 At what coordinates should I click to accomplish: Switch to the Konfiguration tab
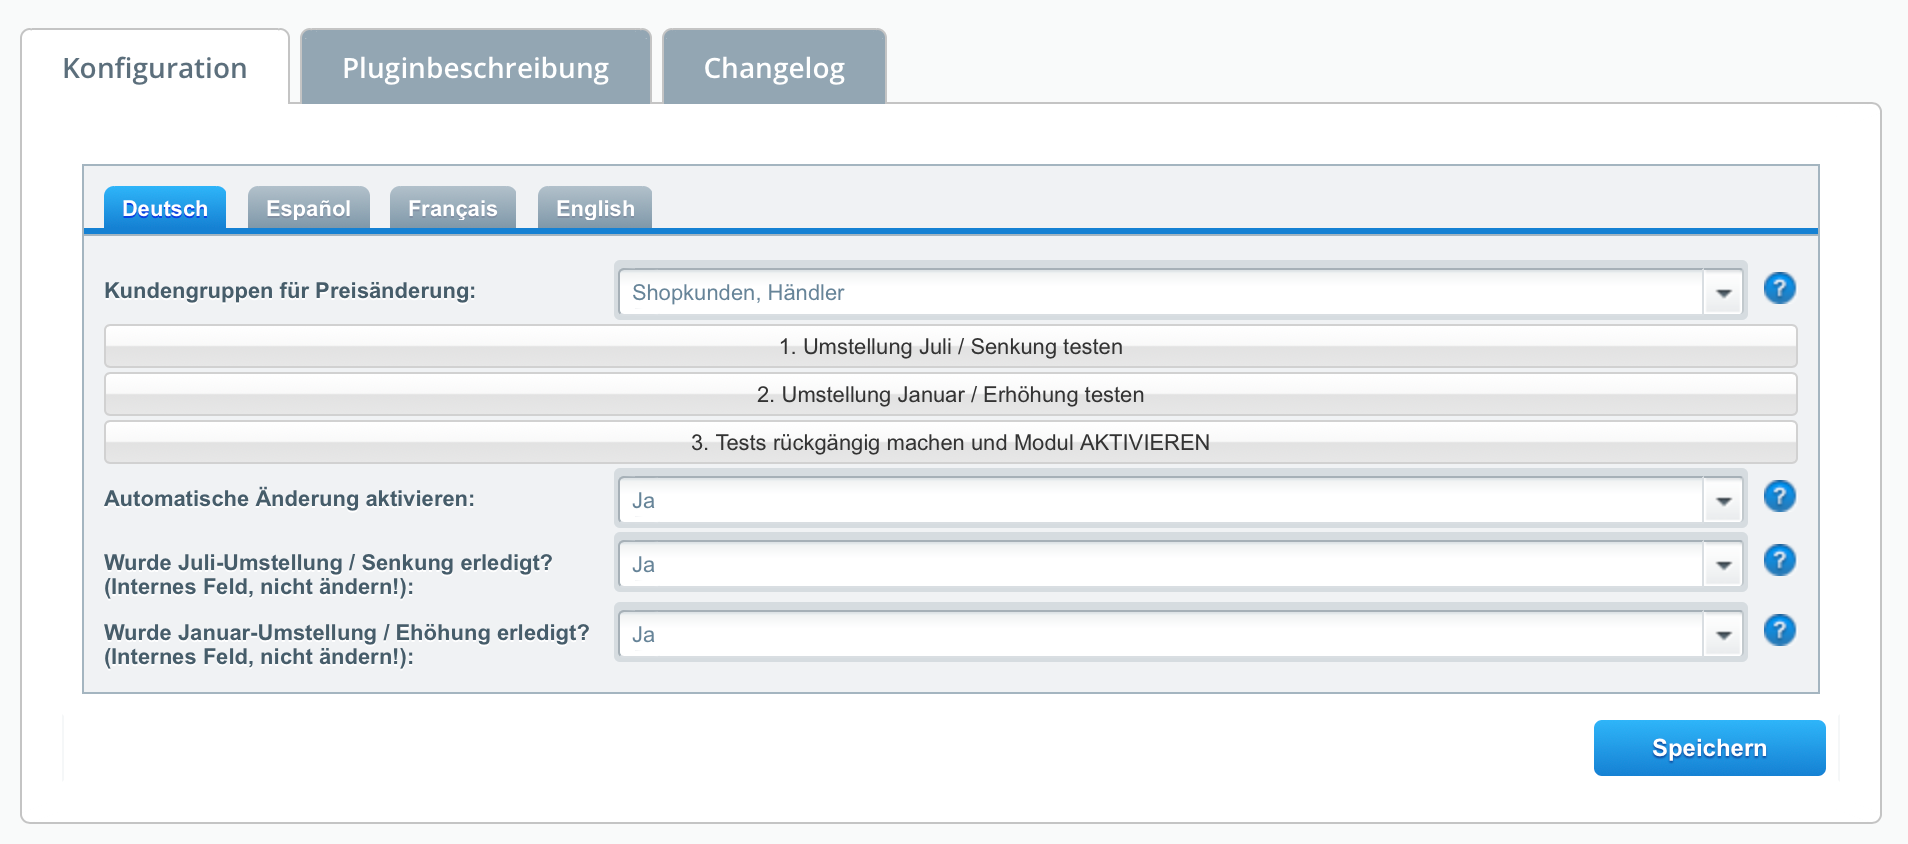155,68
